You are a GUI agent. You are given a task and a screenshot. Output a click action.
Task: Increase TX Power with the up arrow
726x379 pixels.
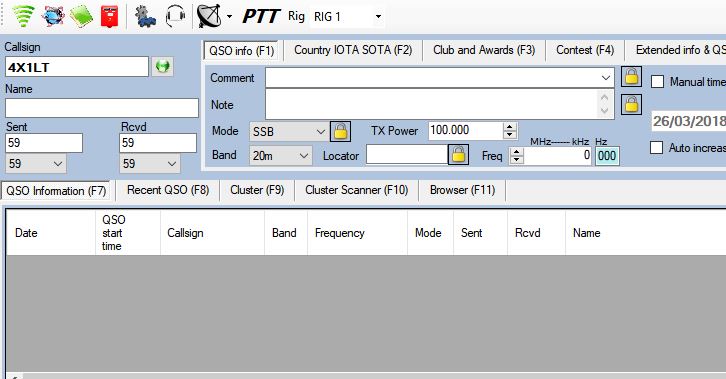point(510,127)
